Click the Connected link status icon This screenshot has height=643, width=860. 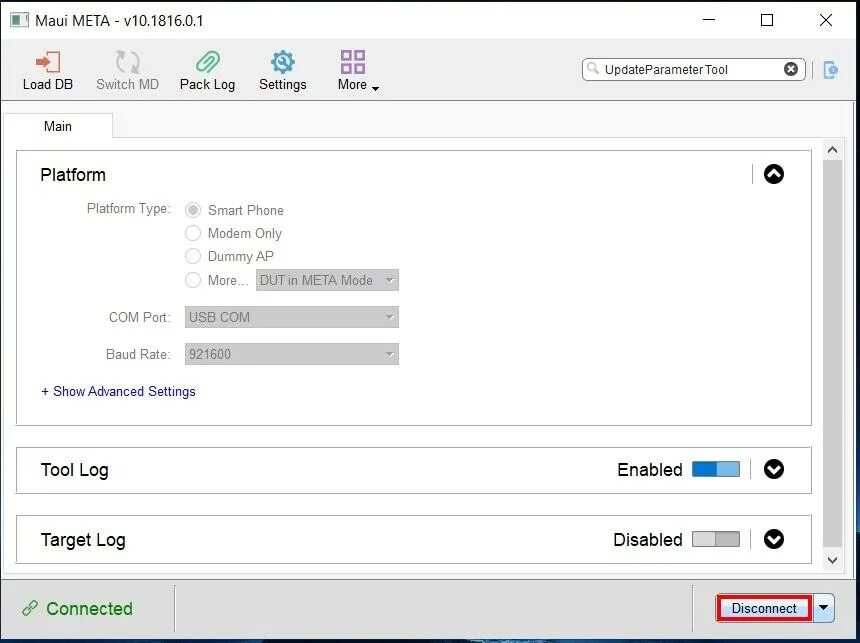click(x=30, y=608)
